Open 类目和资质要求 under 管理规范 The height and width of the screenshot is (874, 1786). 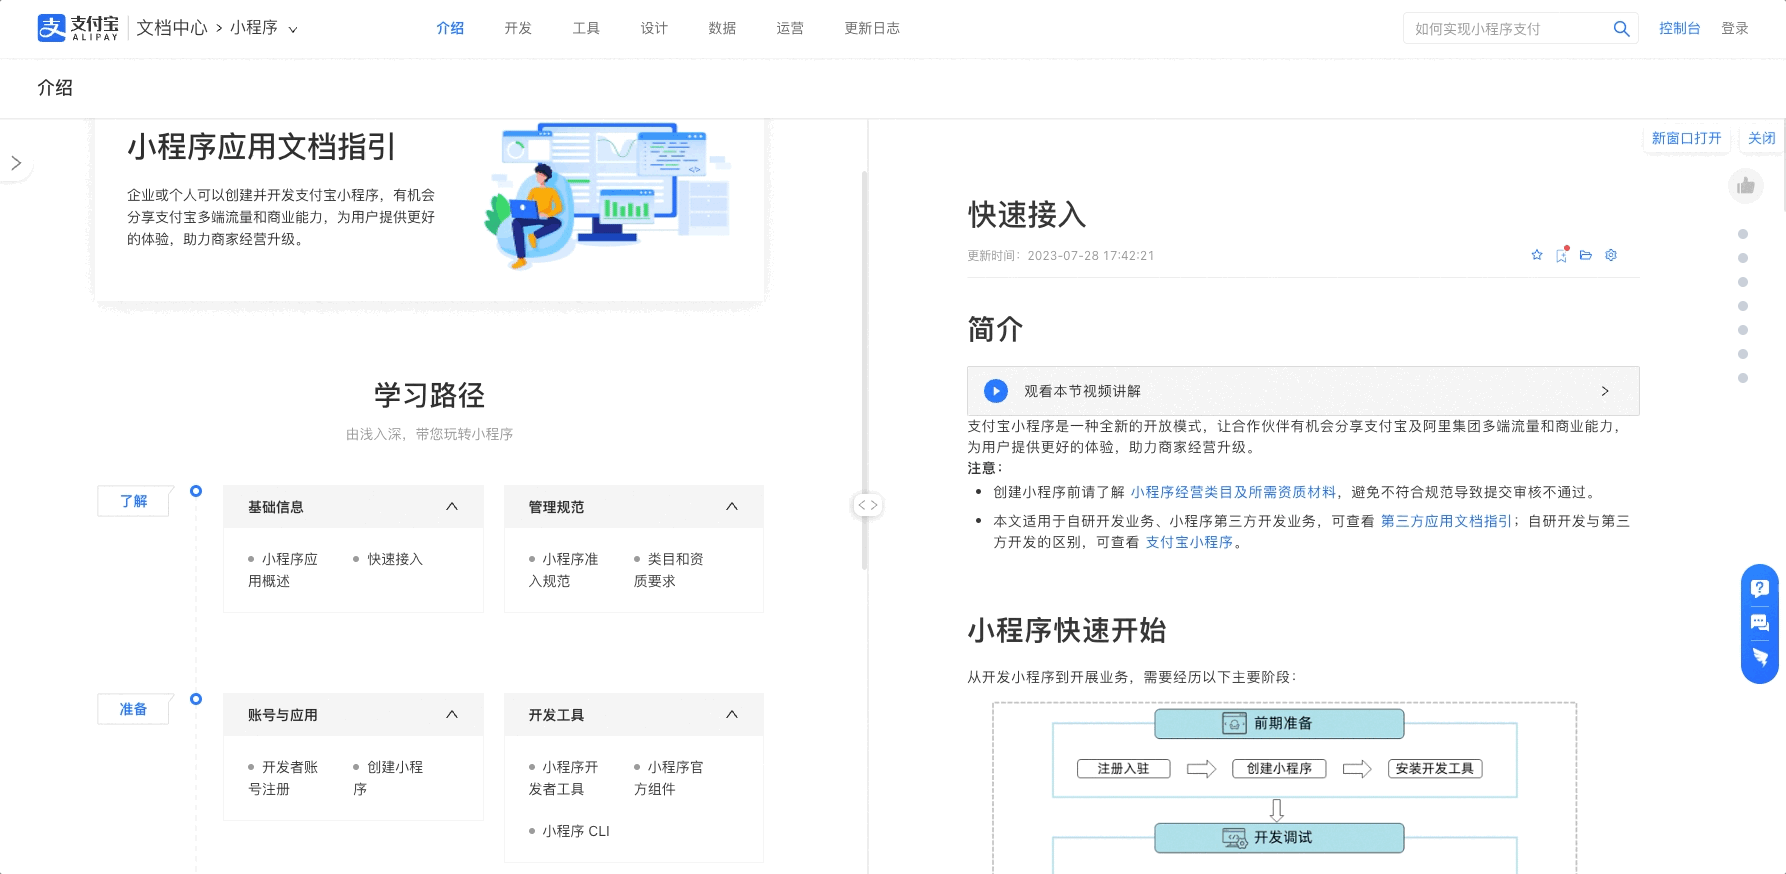click(x=669, y=570)
